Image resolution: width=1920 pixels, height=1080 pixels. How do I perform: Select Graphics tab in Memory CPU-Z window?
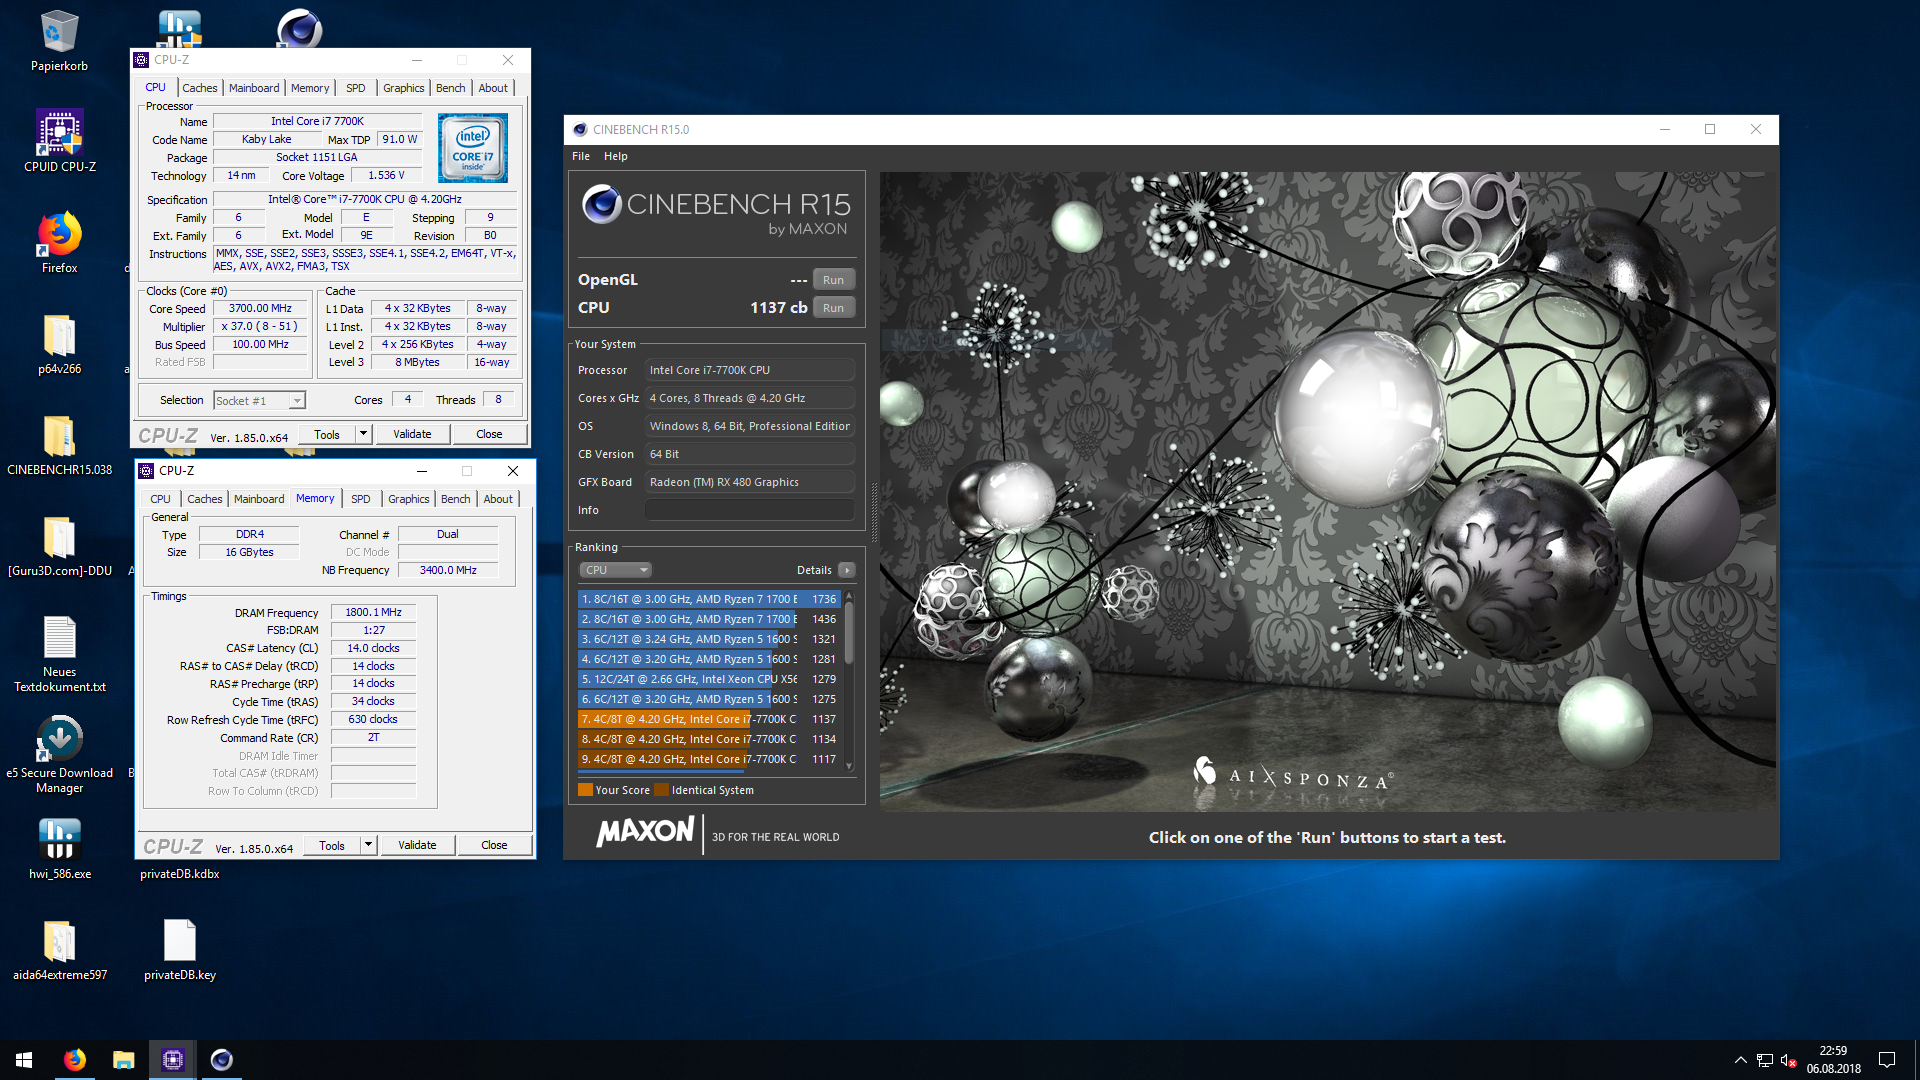409,499
